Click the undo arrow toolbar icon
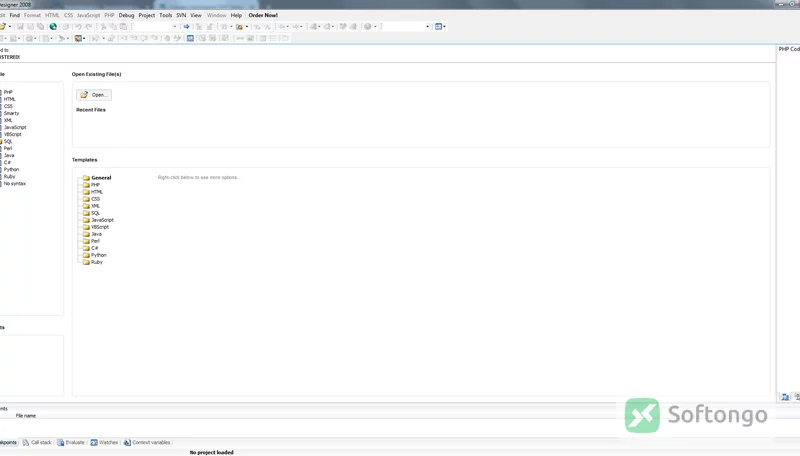This screenshot has width=800, height=456. [x=78, y=27]
